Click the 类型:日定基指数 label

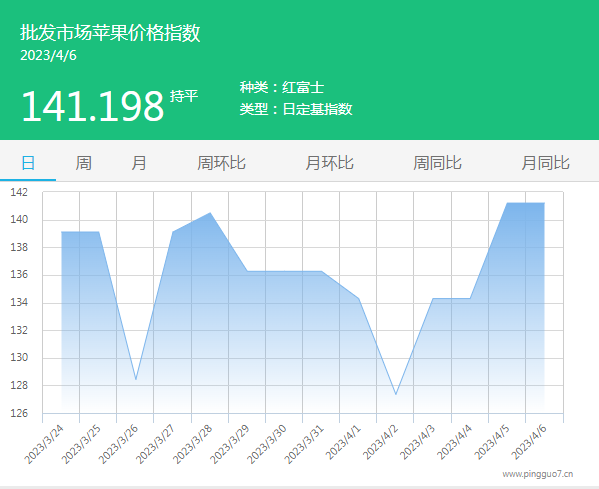(296, 109)
